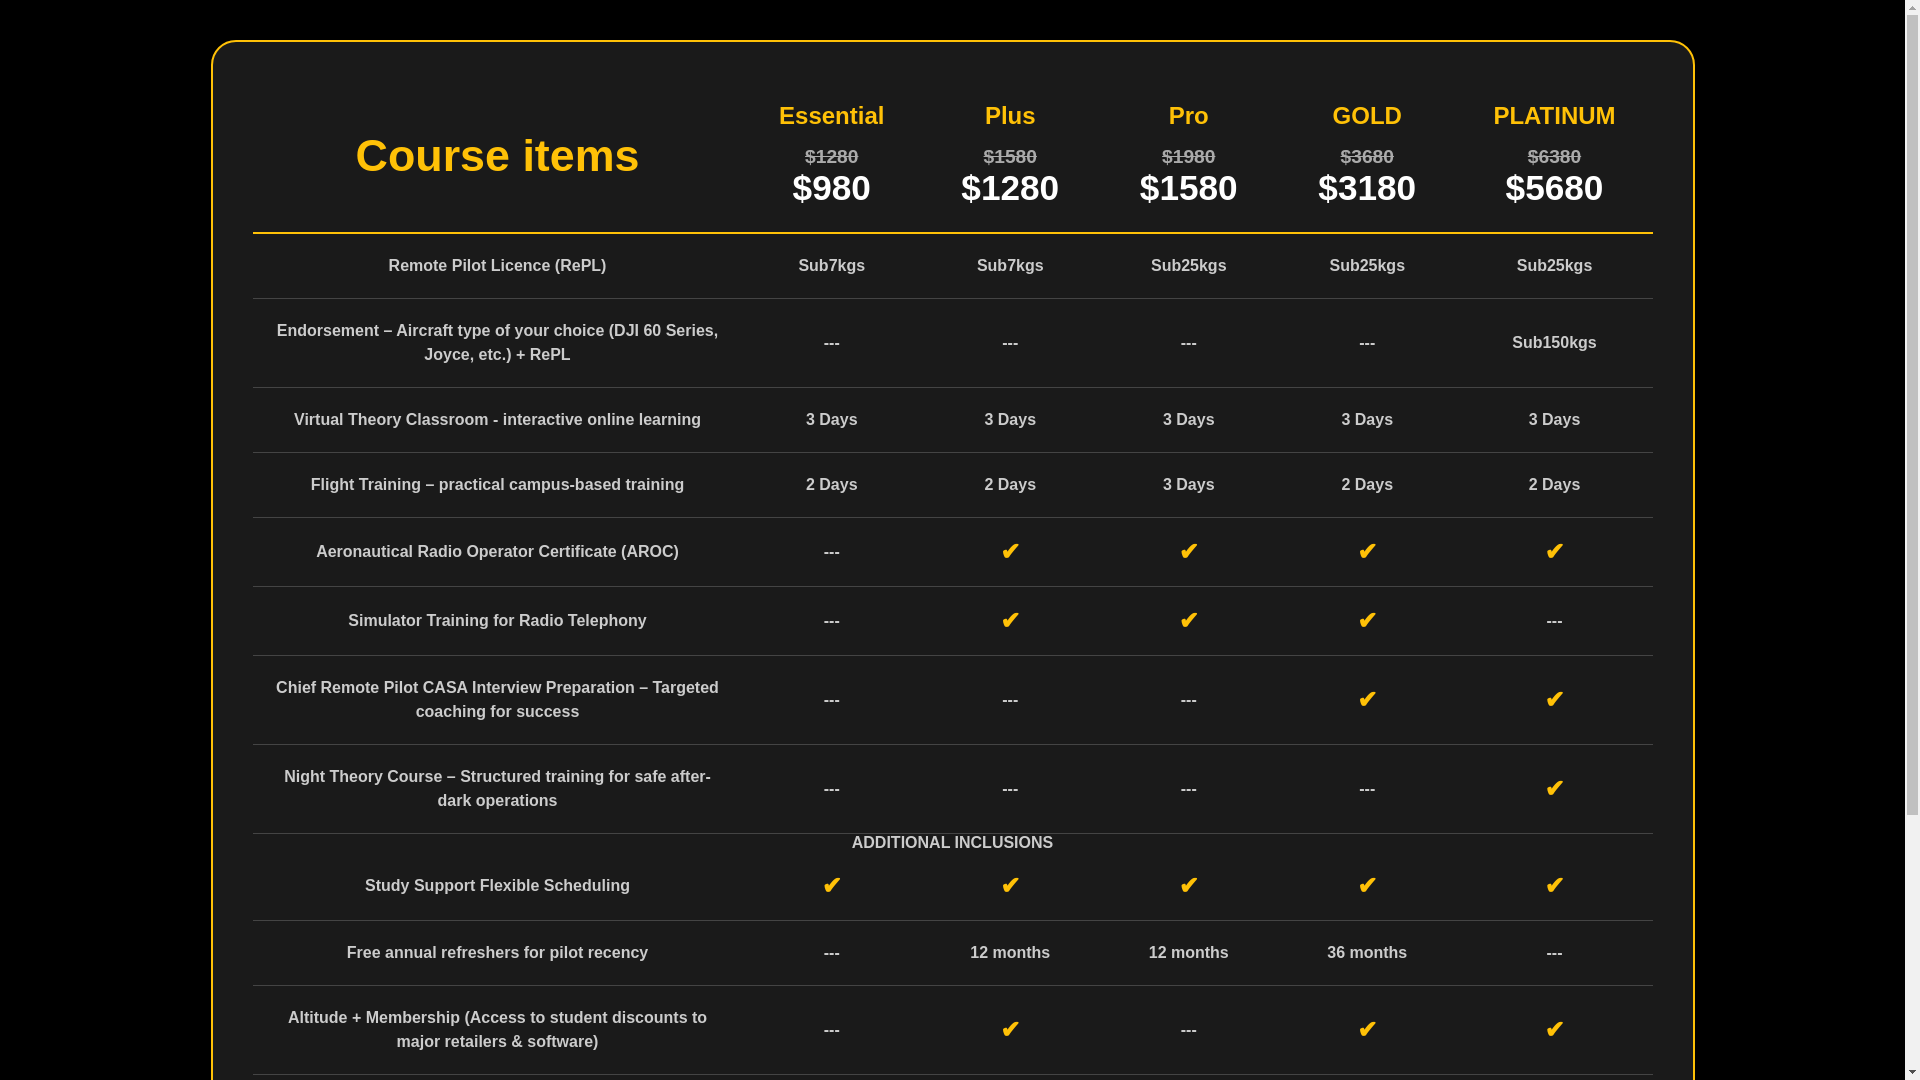The width and height of the screenshot is (1920, 1080).
Task: Click Plus checkmark in Altitude Membership row
Action: (1010, 1030)
